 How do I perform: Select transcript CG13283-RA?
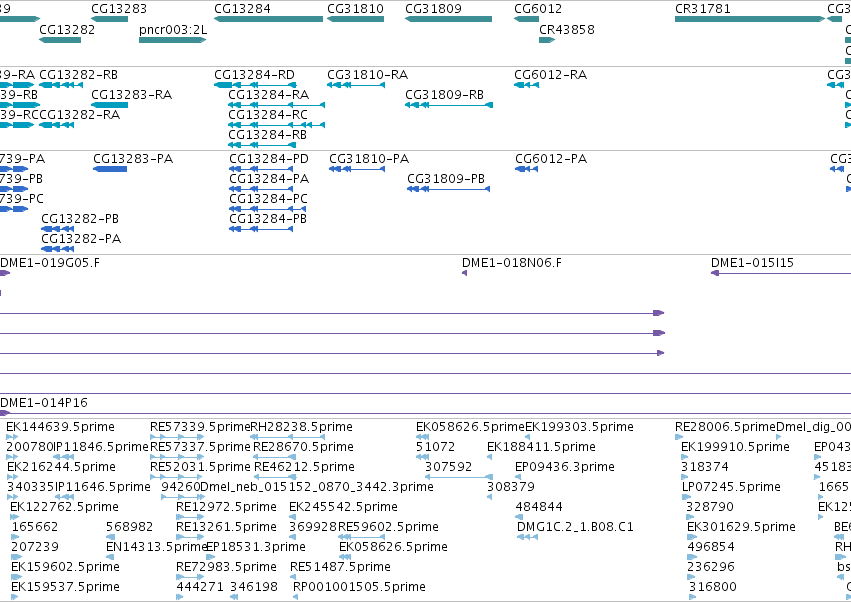click(x=110, y=105)
